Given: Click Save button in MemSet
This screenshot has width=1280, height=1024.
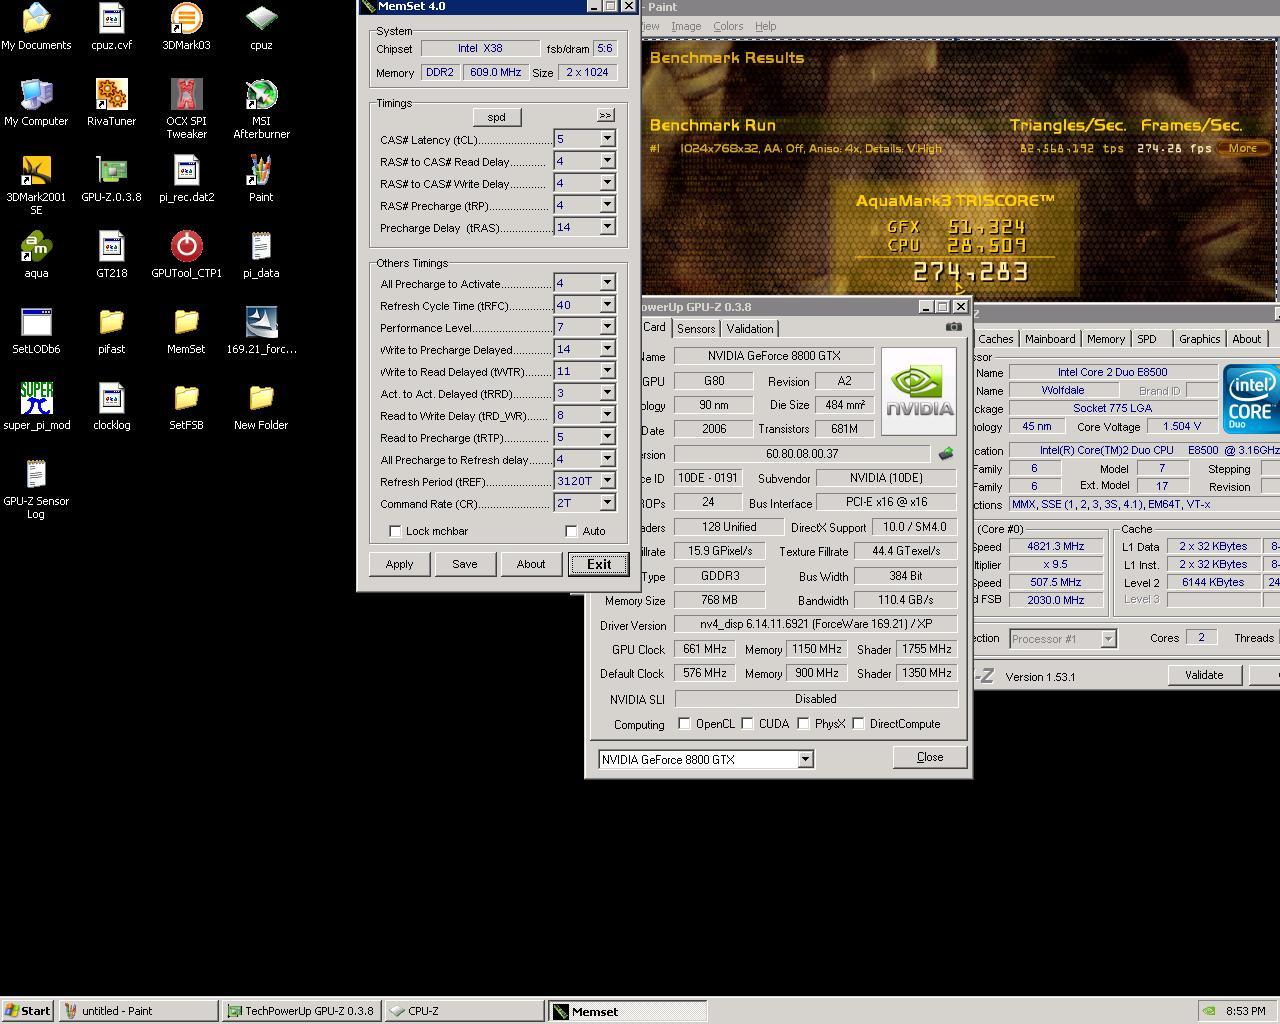Looking at the screenshot, I should coord(464,564).
